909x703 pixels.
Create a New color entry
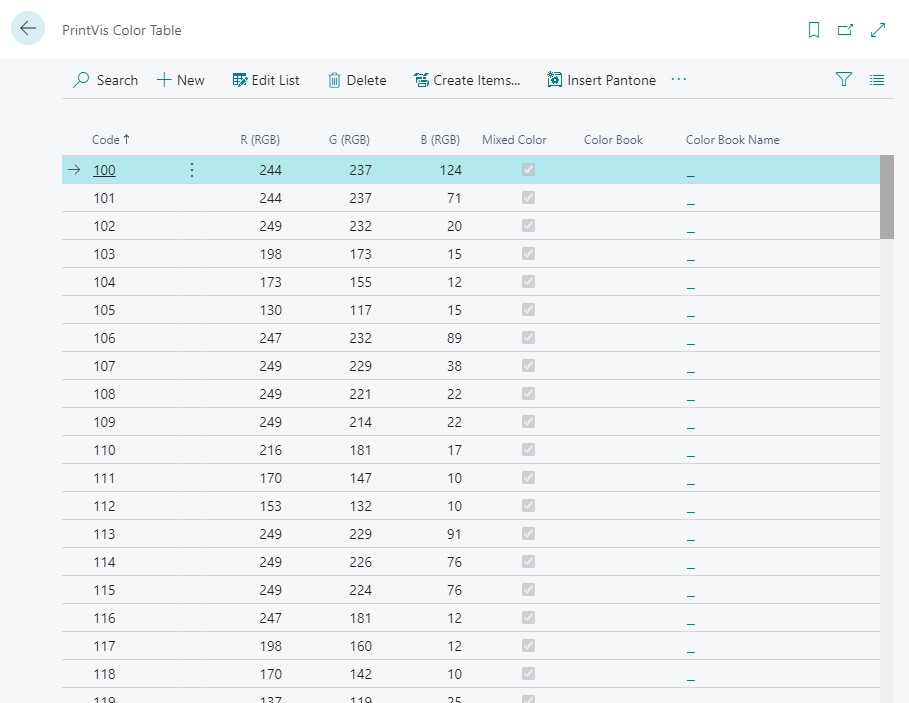[x=180, y=80]
